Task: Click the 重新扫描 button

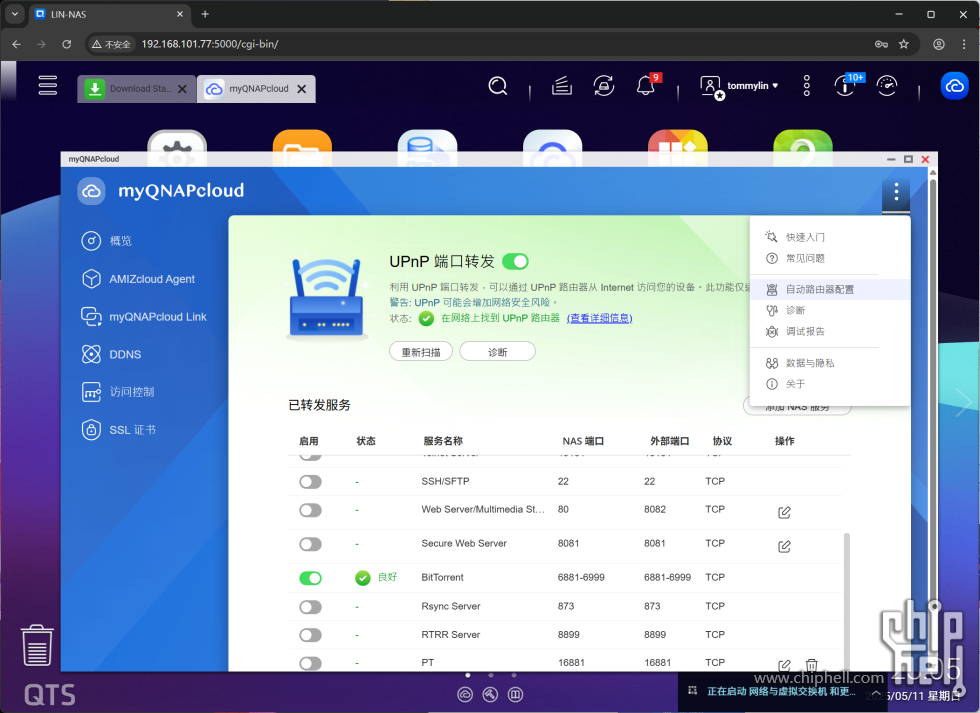Action: [x=421, y=352]
